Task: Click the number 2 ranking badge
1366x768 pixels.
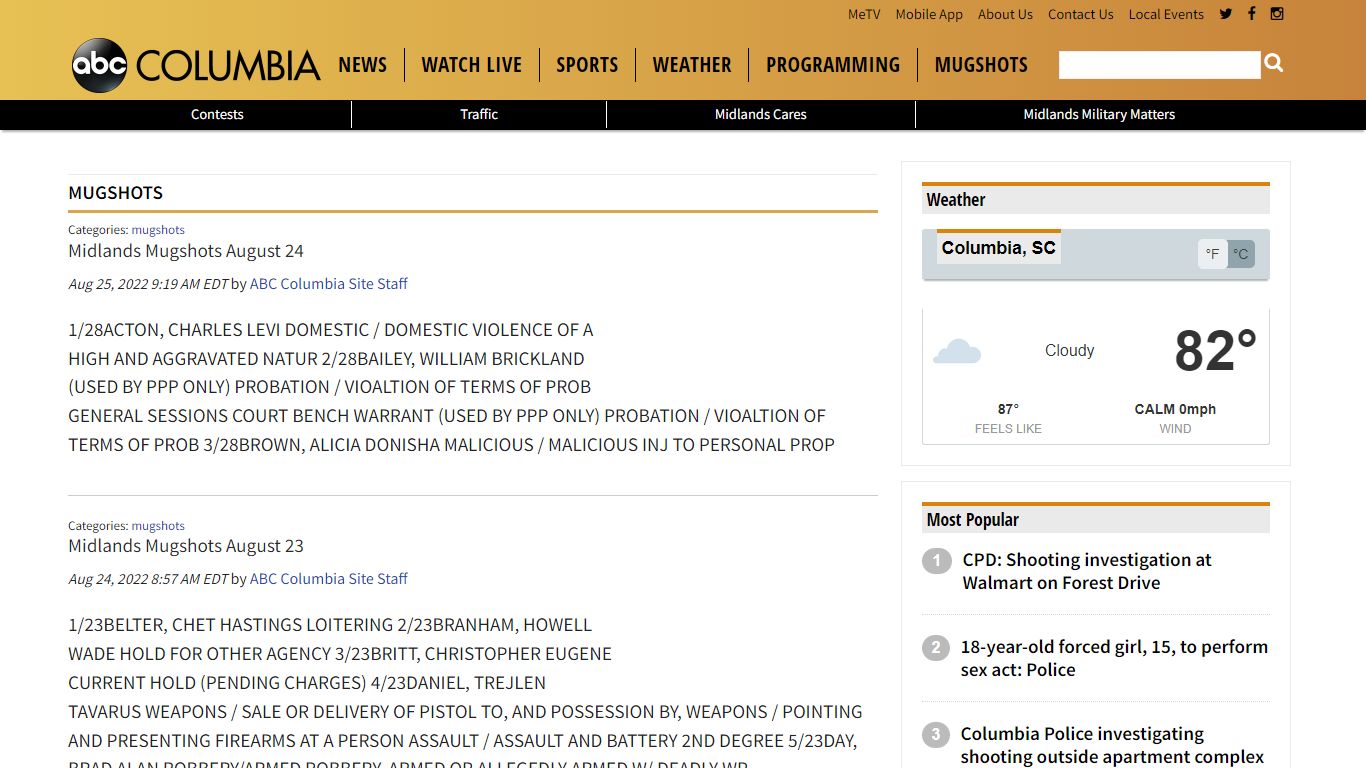Action: 936,647
